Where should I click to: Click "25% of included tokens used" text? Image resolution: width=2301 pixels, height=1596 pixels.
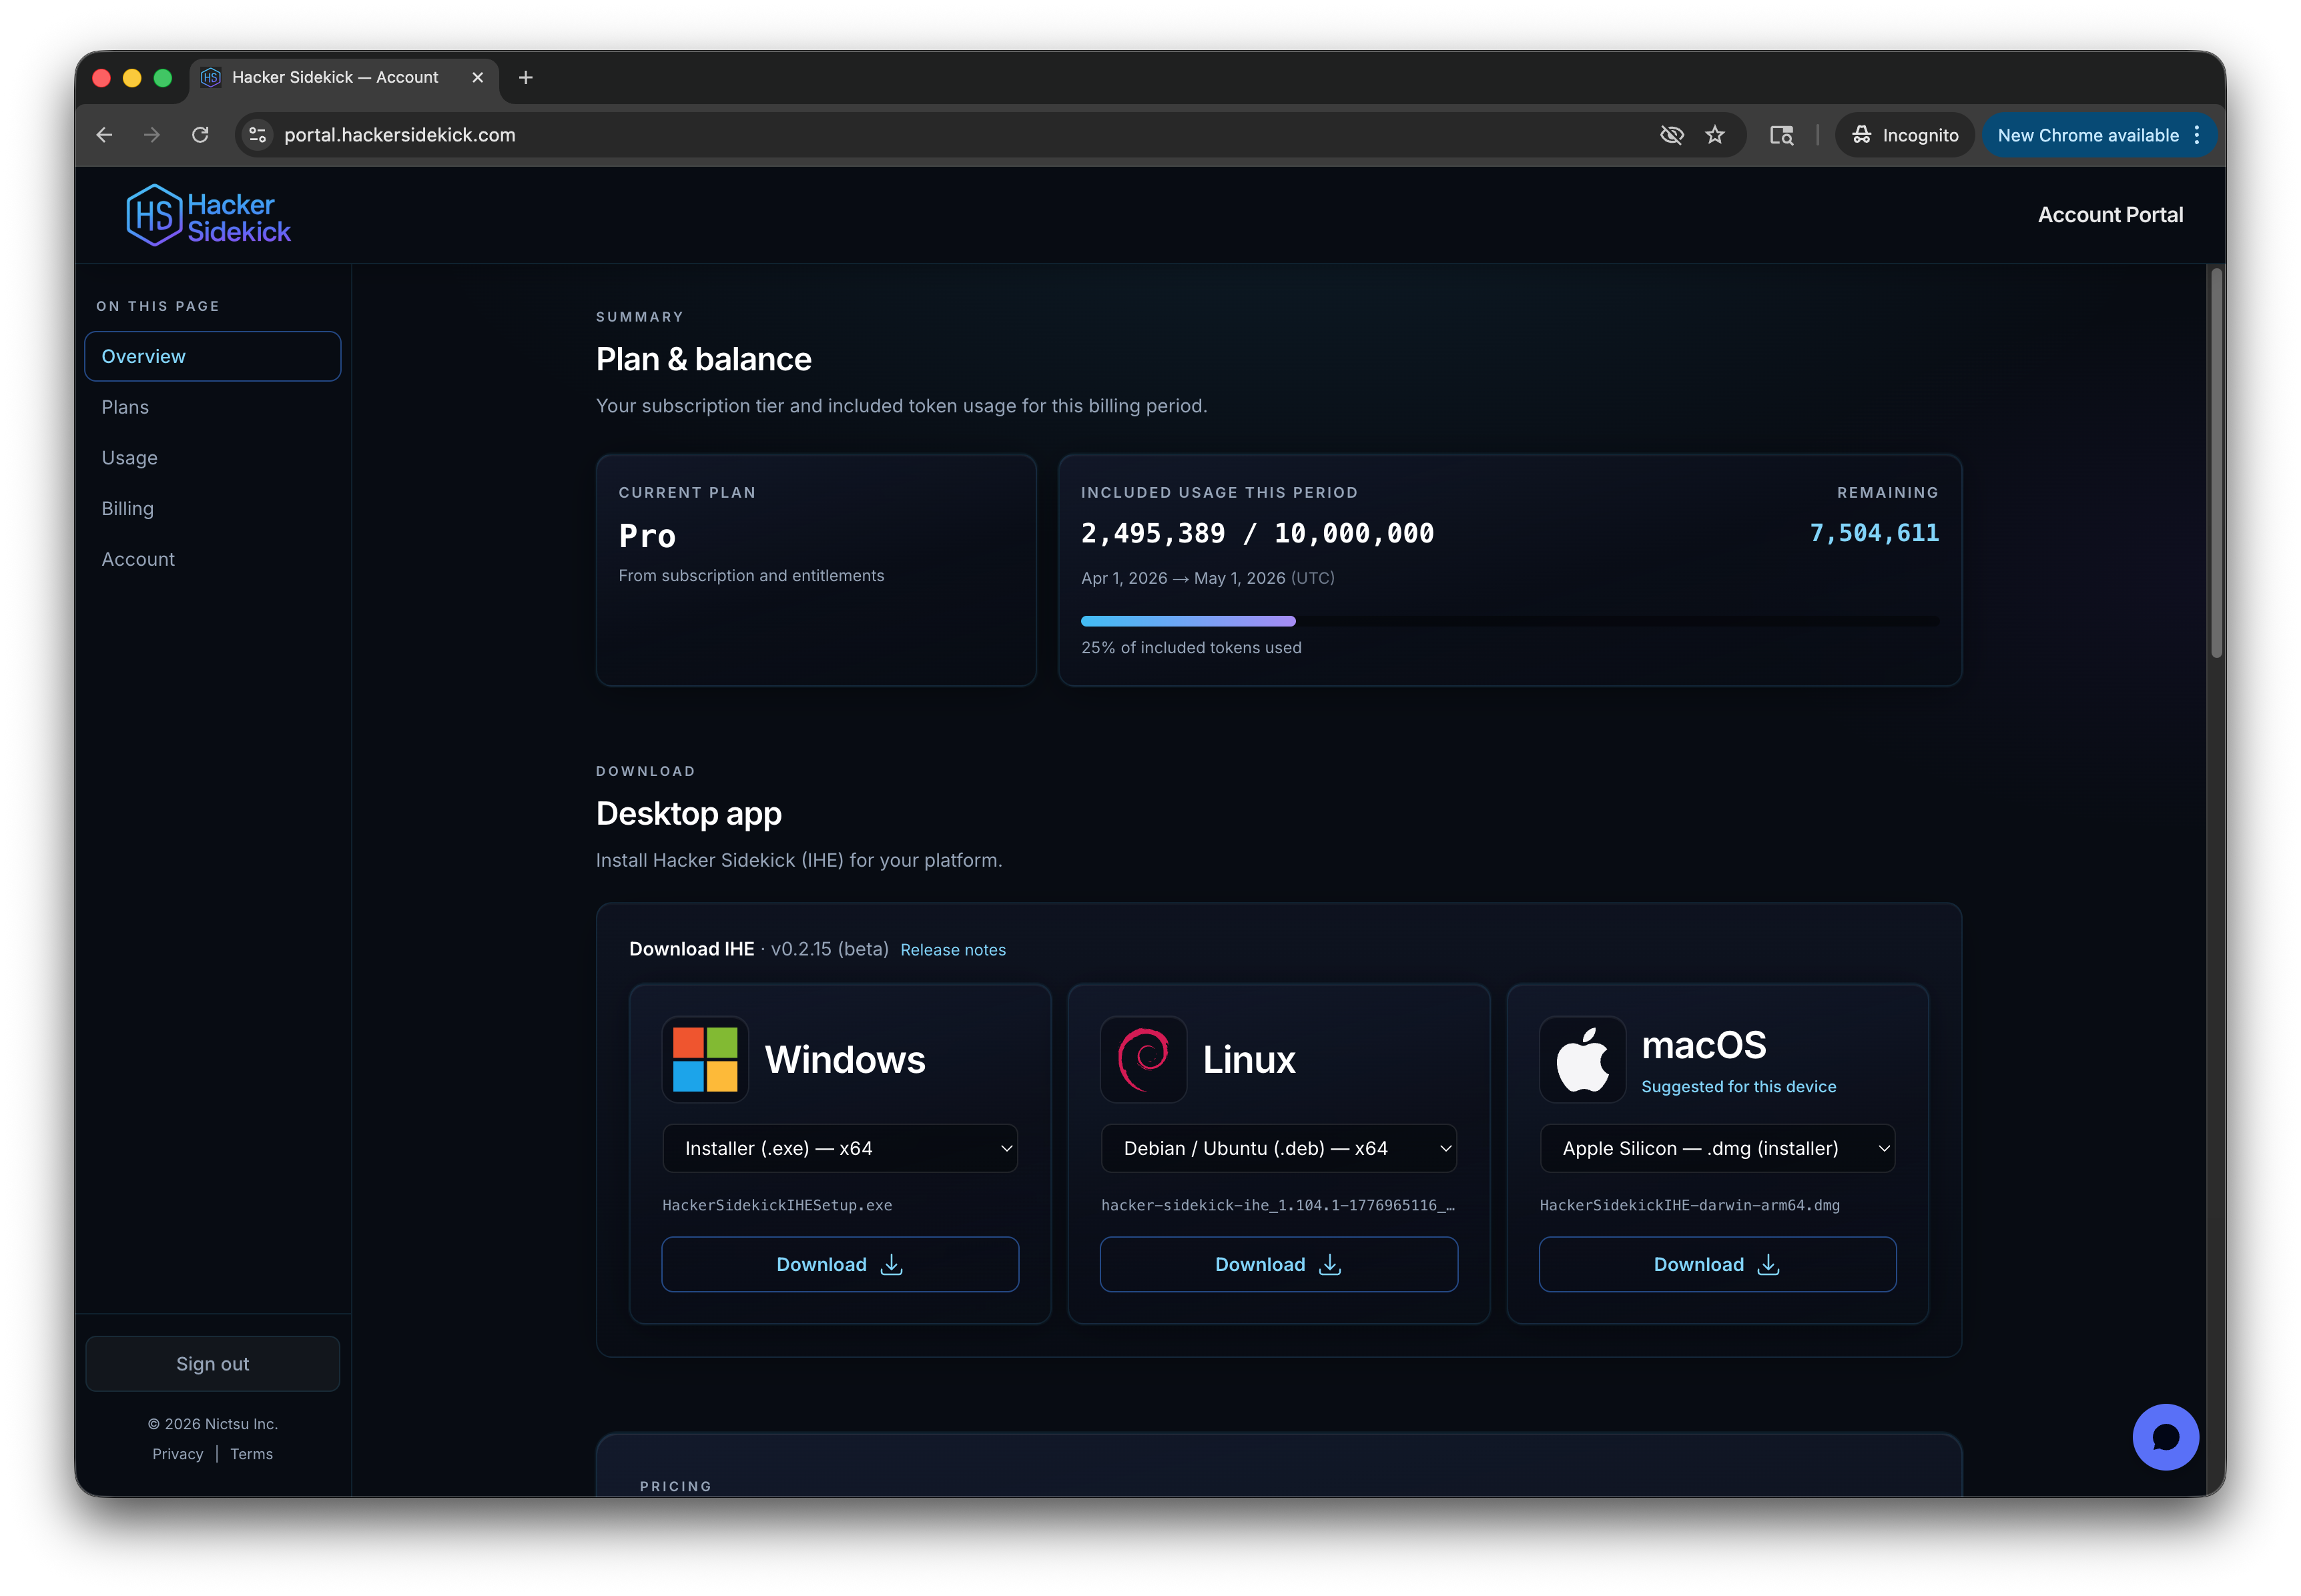point(1191,647)
